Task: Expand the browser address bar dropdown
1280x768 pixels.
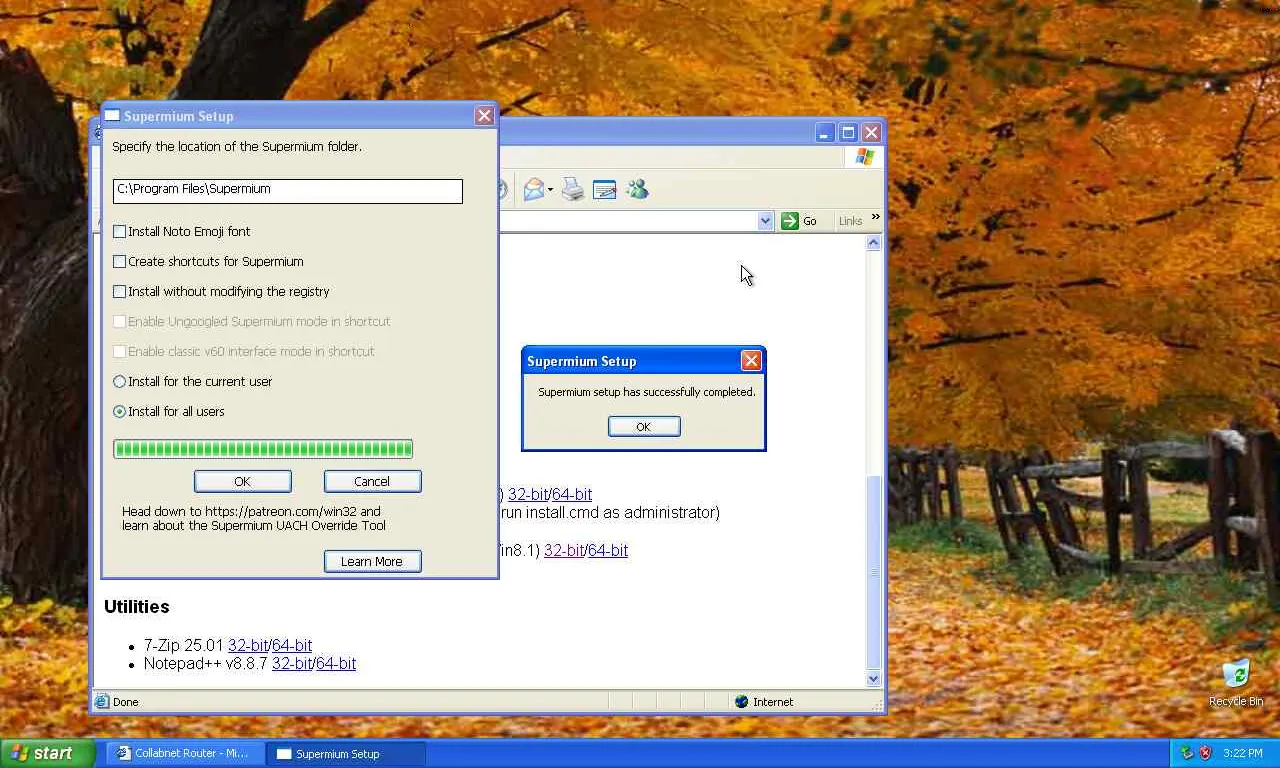Action: pyautogui.click(x=766, y=221)
